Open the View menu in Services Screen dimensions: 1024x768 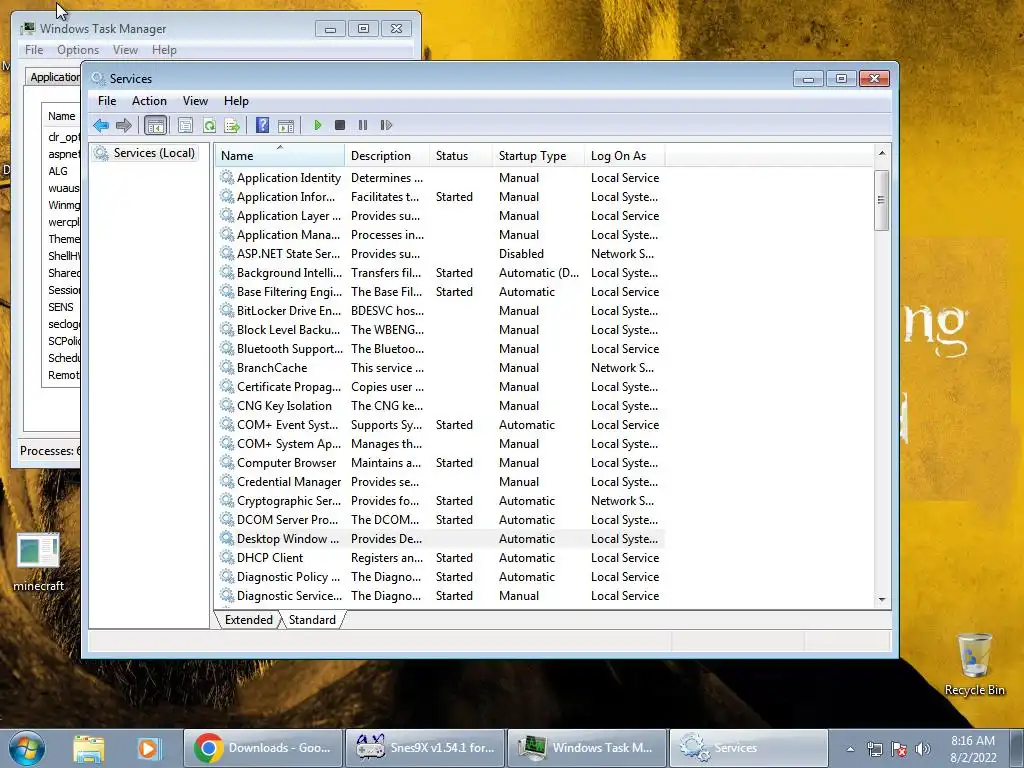(195, 101)
